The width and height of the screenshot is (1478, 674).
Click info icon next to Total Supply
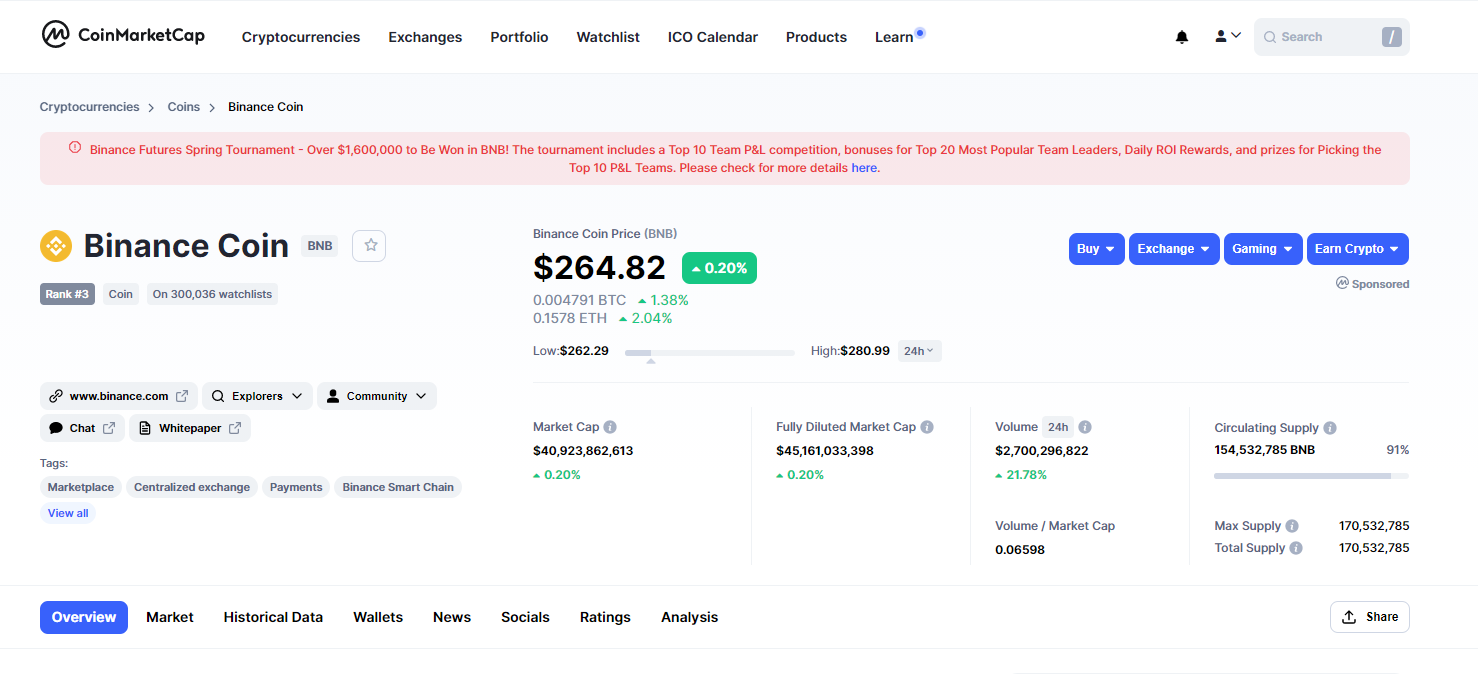coord(1296,548)
